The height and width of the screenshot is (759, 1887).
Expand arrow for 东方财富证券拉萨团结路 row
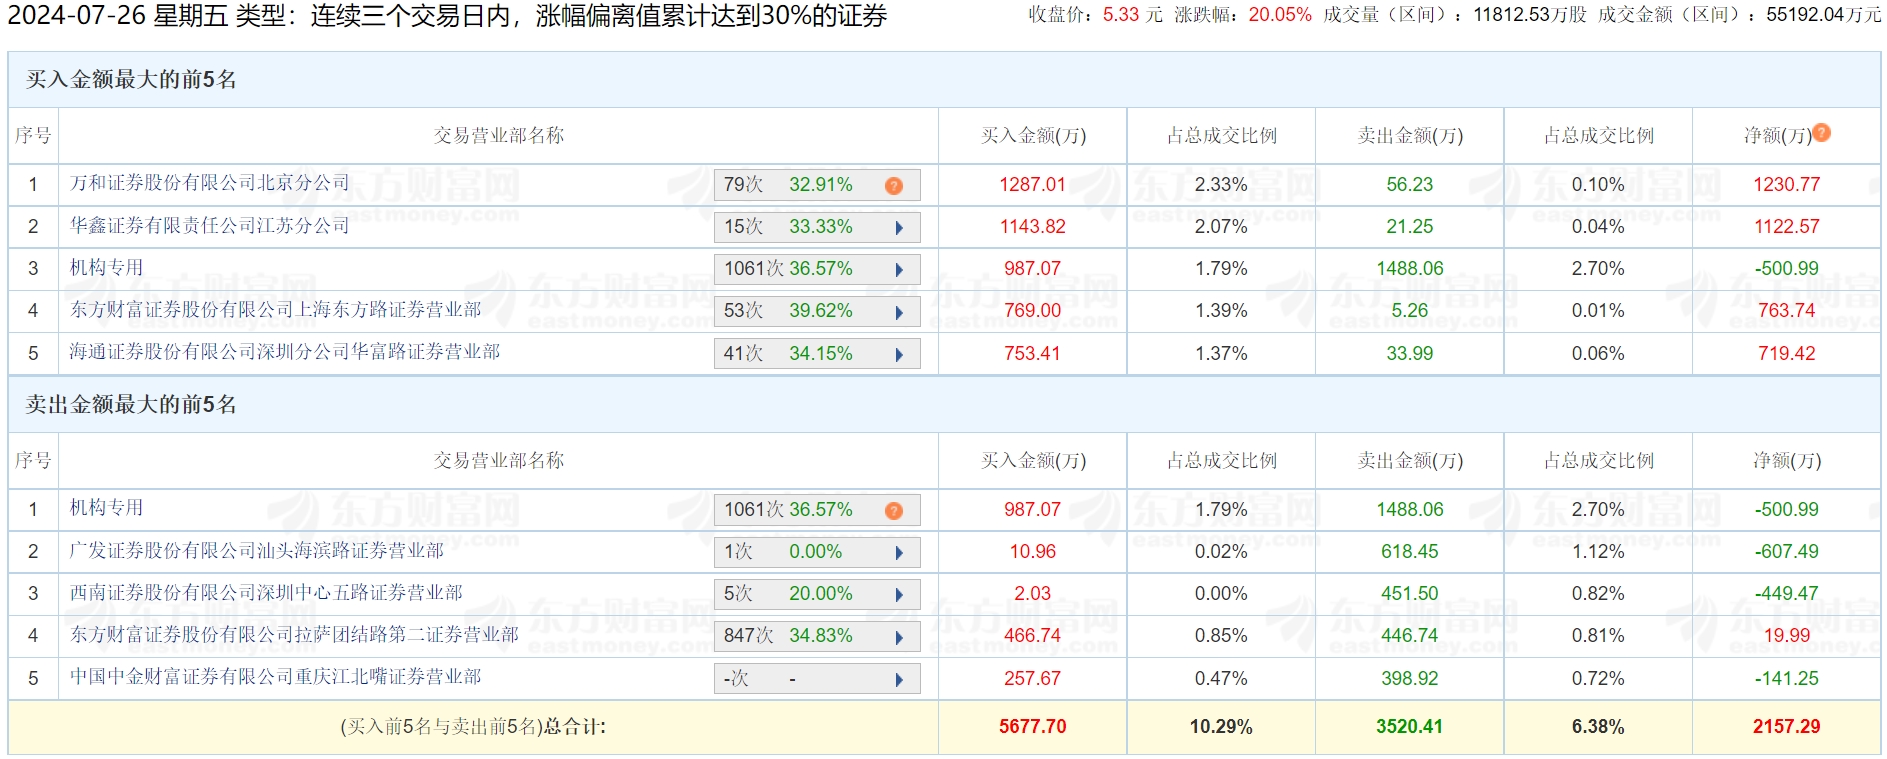(x=899, y=637)
